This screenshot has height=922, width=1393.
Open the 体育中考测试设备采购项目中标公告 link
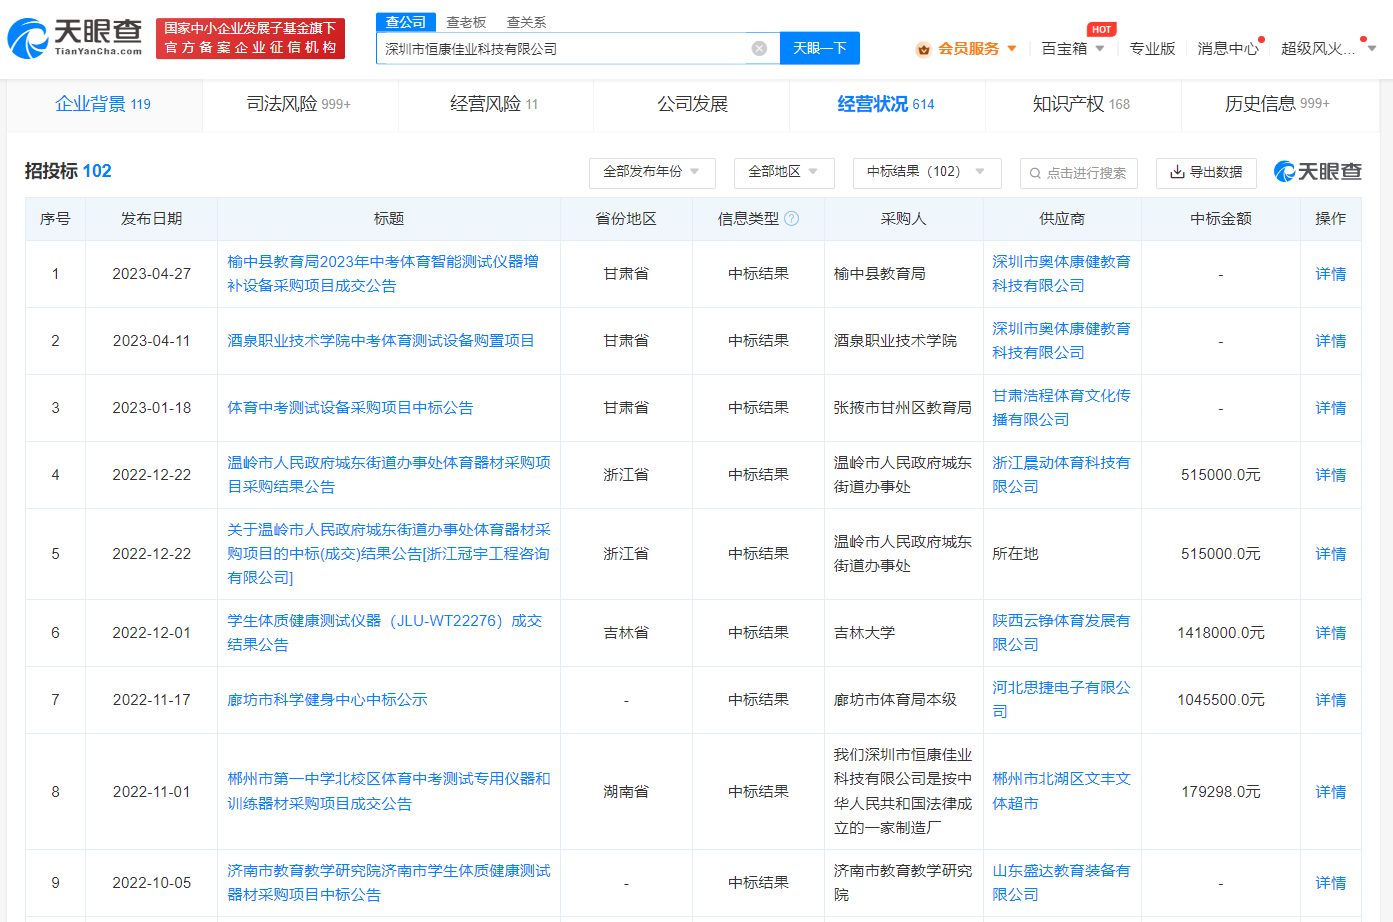click(350, 407)
